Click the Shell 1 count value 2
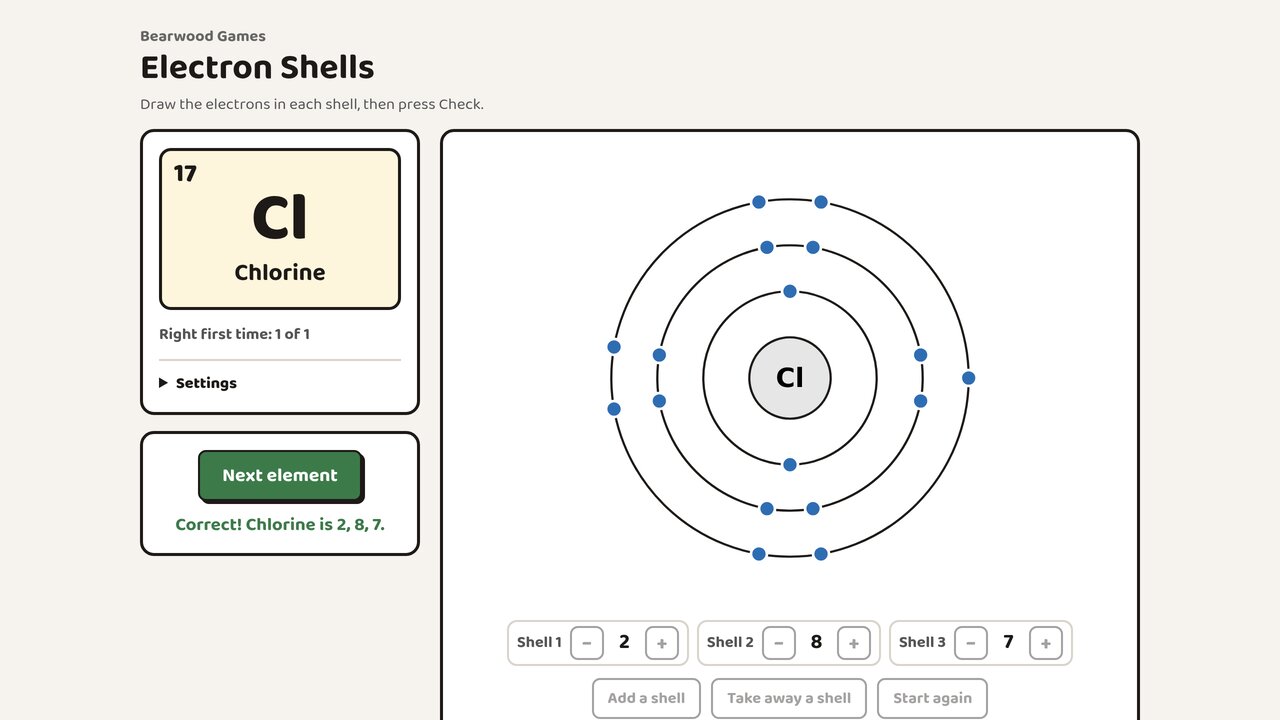Viewport: 1280px width, 720px height. (x=624, y=642)
